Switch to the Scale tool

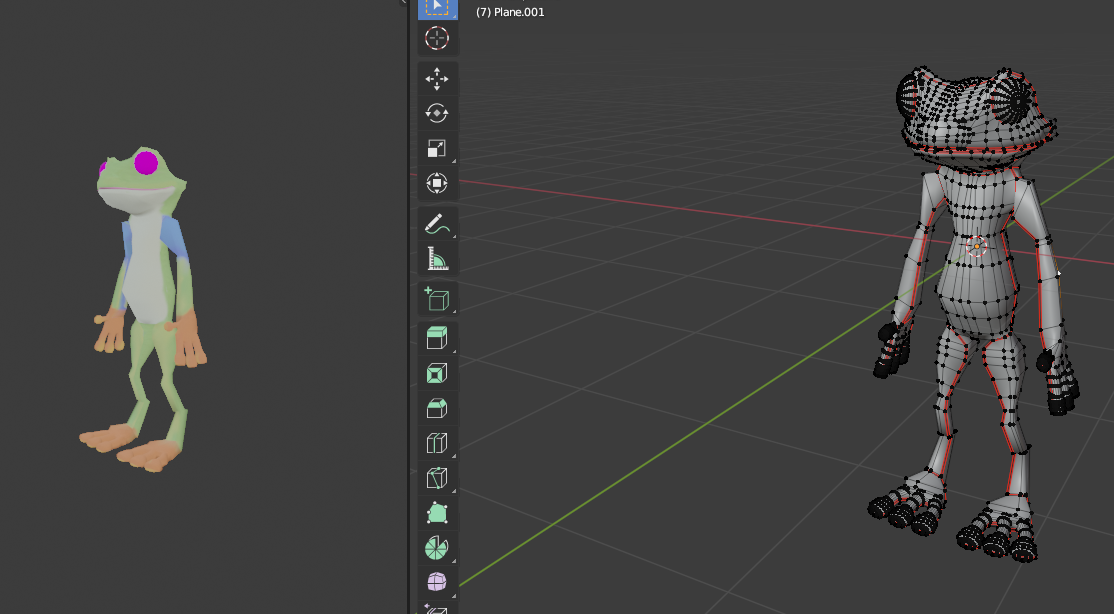coord(437,148)
